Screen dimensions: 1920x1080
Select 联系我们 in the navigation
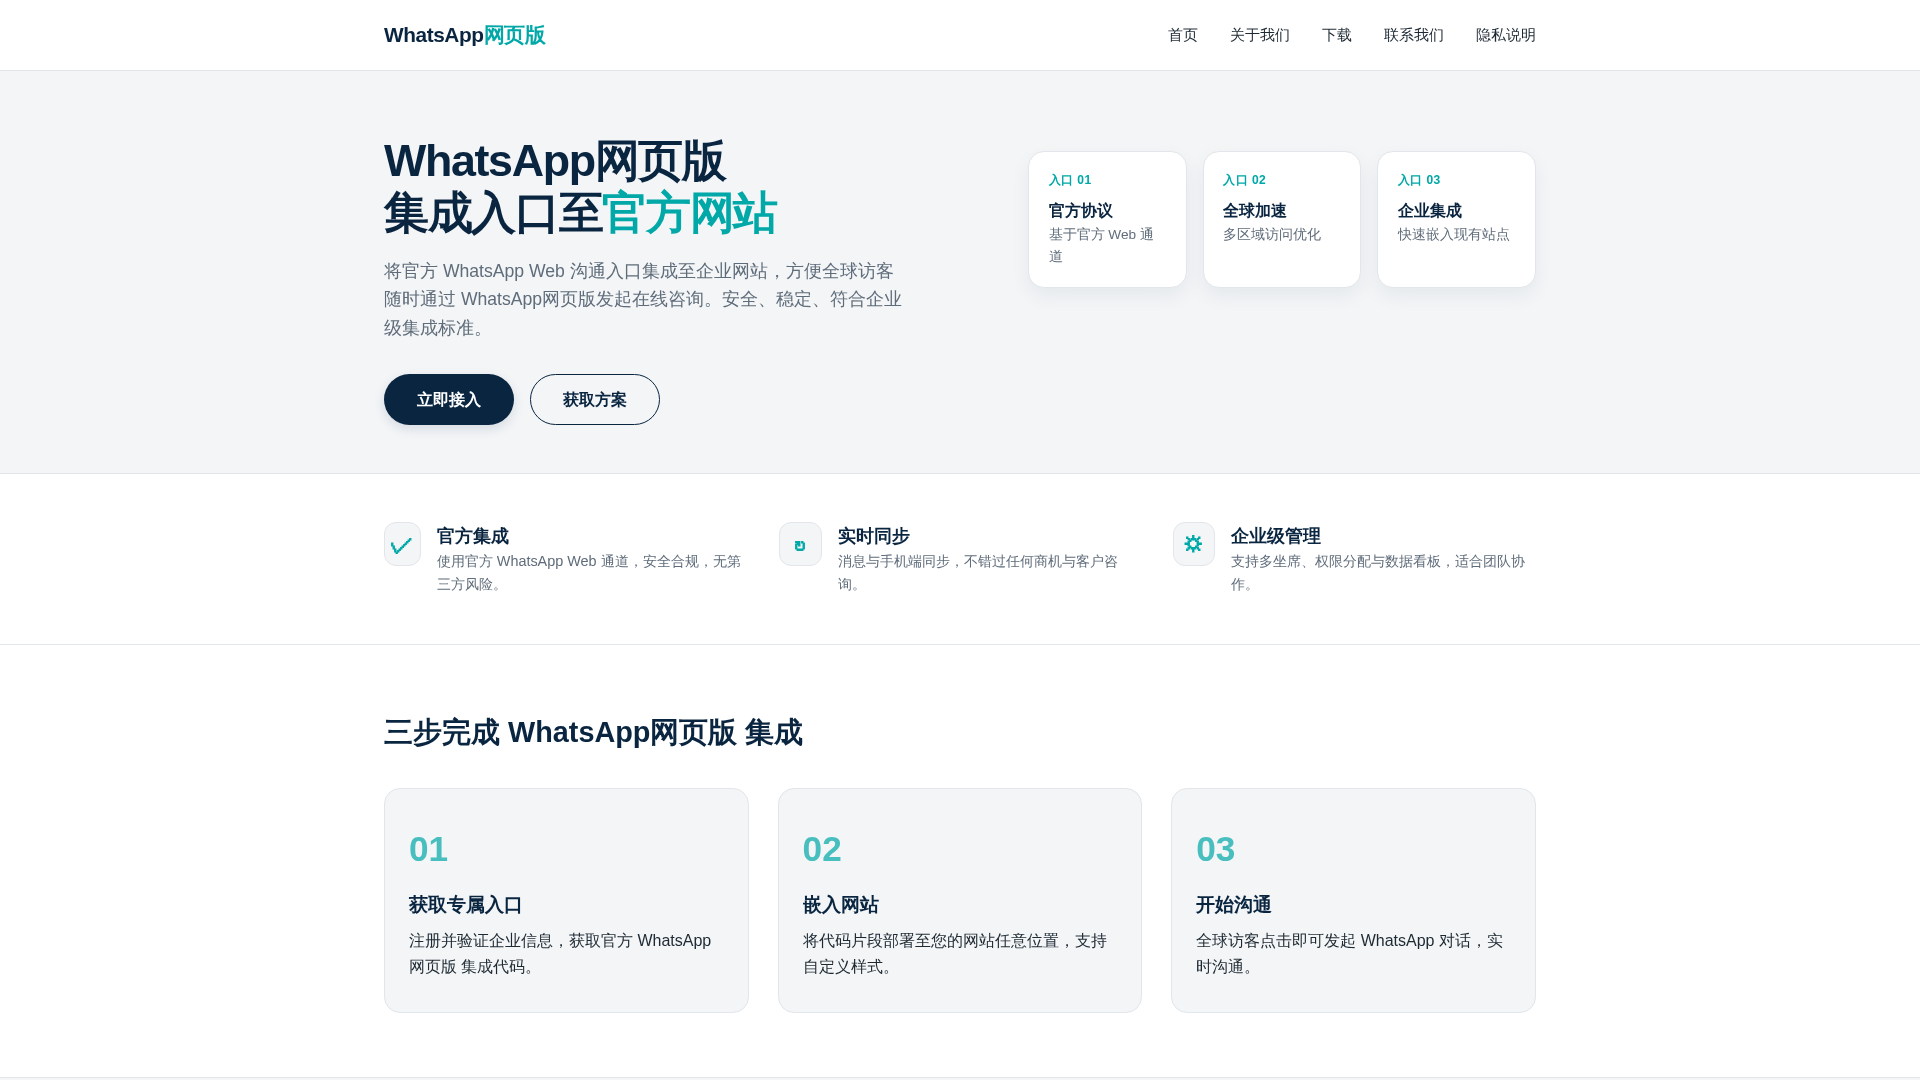[1414, 35]
